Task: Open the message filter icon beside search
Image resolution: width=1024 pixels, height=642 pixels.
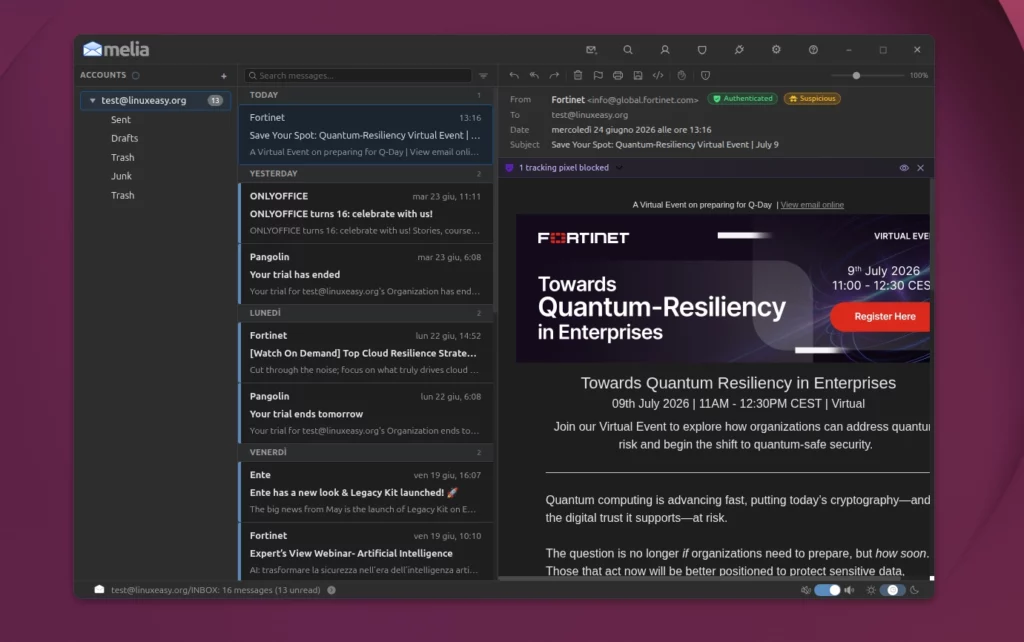Action: point(483,76)
